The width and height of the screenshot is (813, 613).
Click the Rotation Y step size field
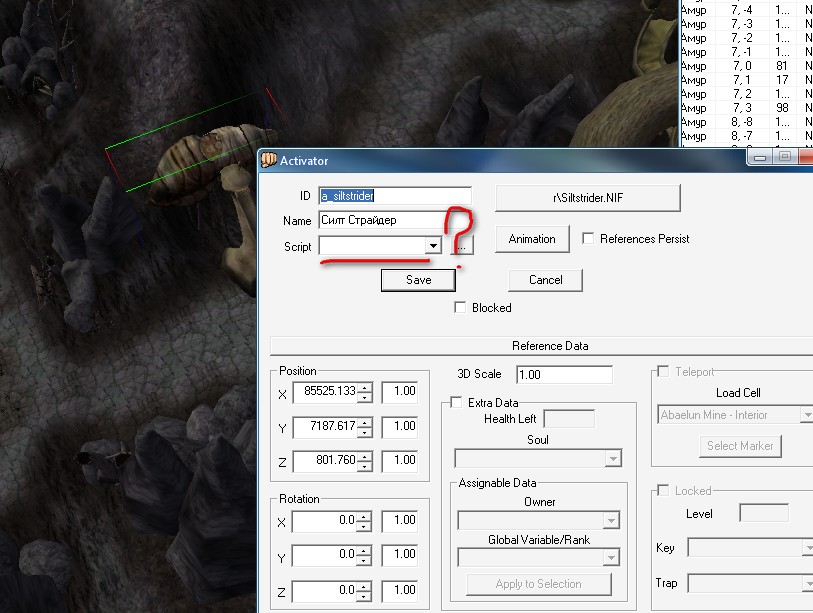tap(400, 555)
